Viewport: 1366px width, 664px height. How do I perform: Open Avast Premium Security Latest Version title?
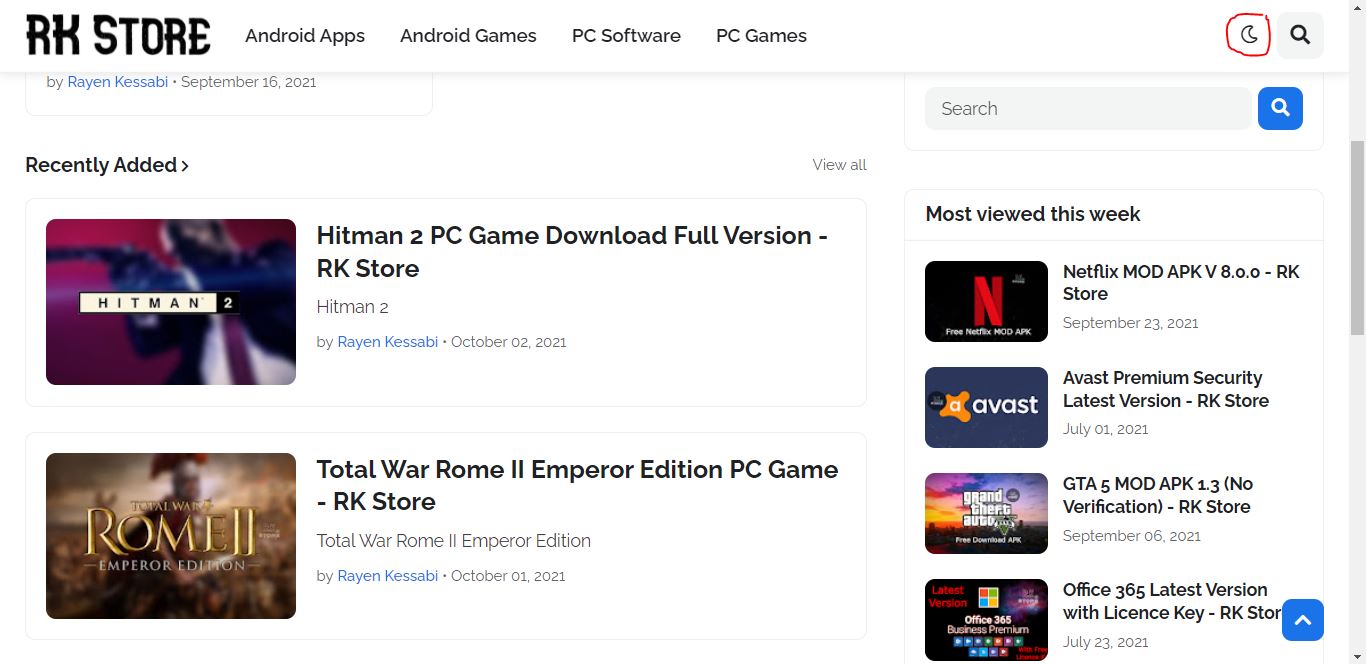point(1166,389)
